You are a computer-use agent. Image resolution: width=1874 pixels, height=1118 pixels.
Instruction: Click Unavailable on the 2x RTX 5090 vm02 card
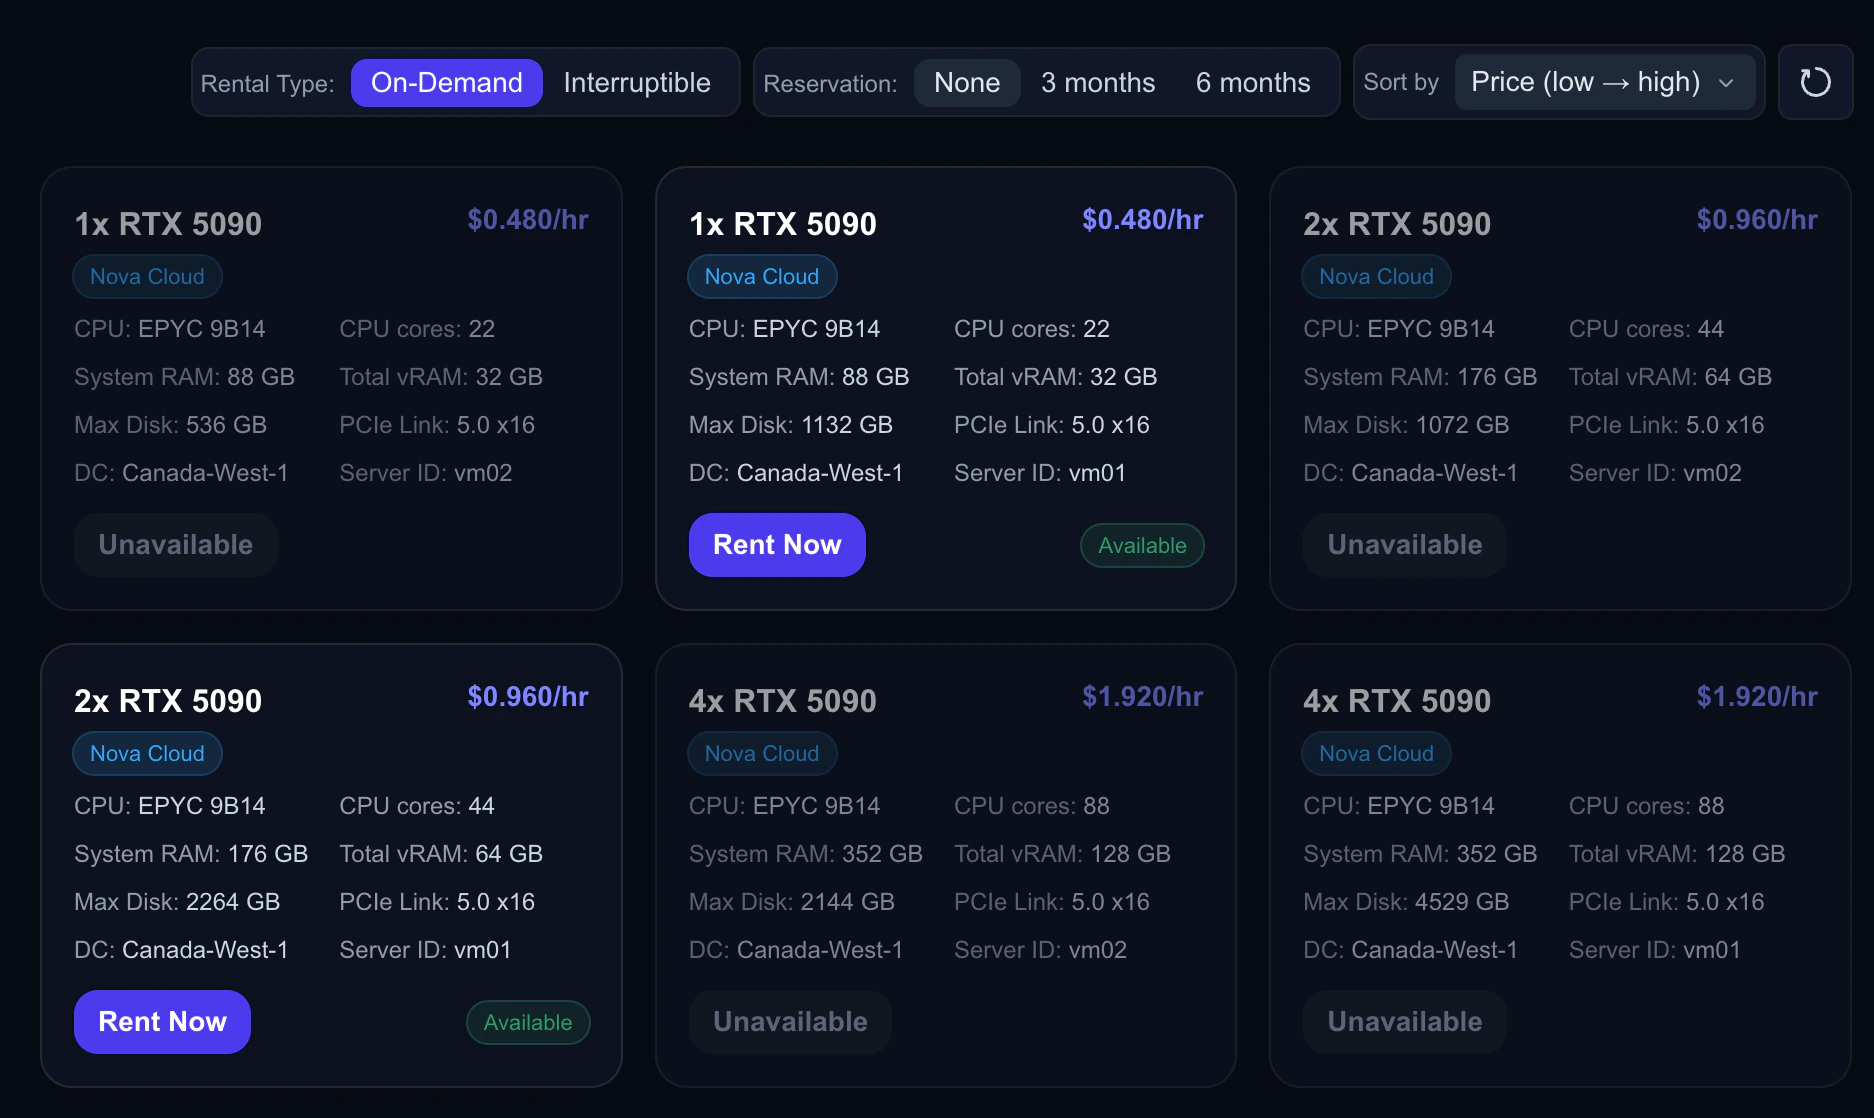coord(1404,544)
